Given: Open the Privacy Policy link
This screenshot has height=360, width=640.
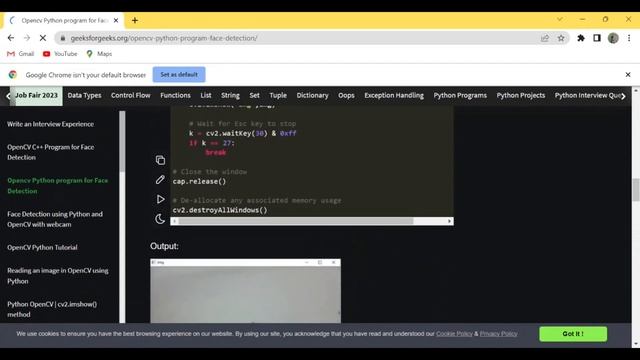Looking at the screenshot, I should [x=498, y=334].
